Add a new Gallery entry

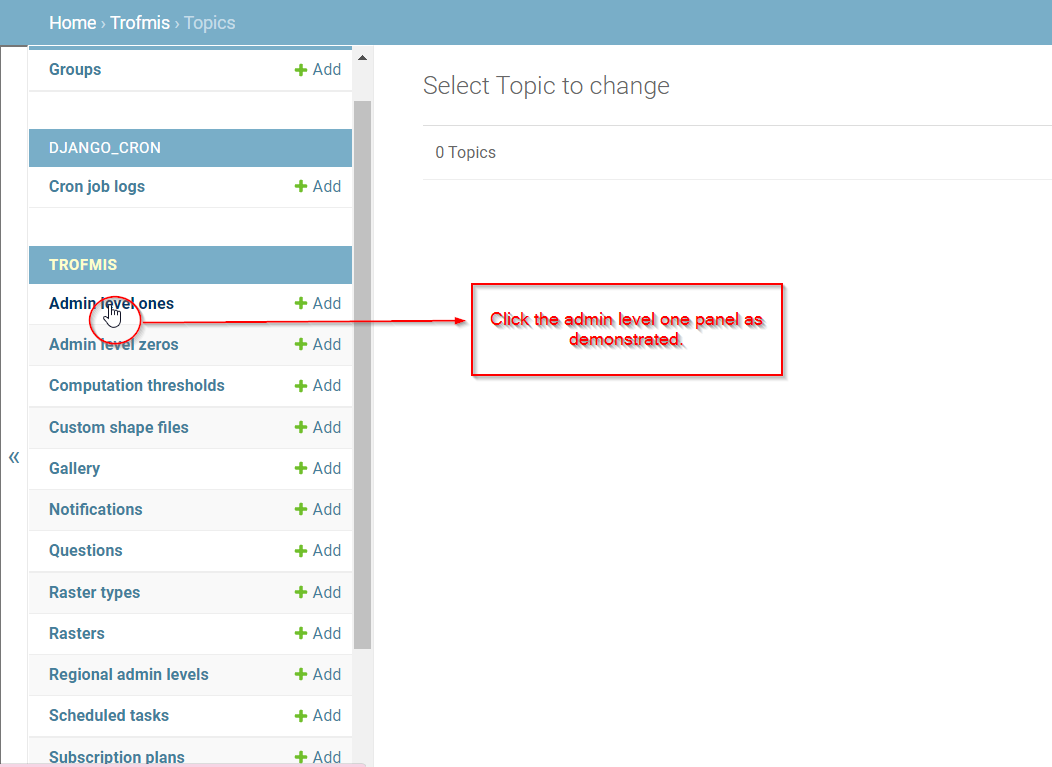coord(318,468)
